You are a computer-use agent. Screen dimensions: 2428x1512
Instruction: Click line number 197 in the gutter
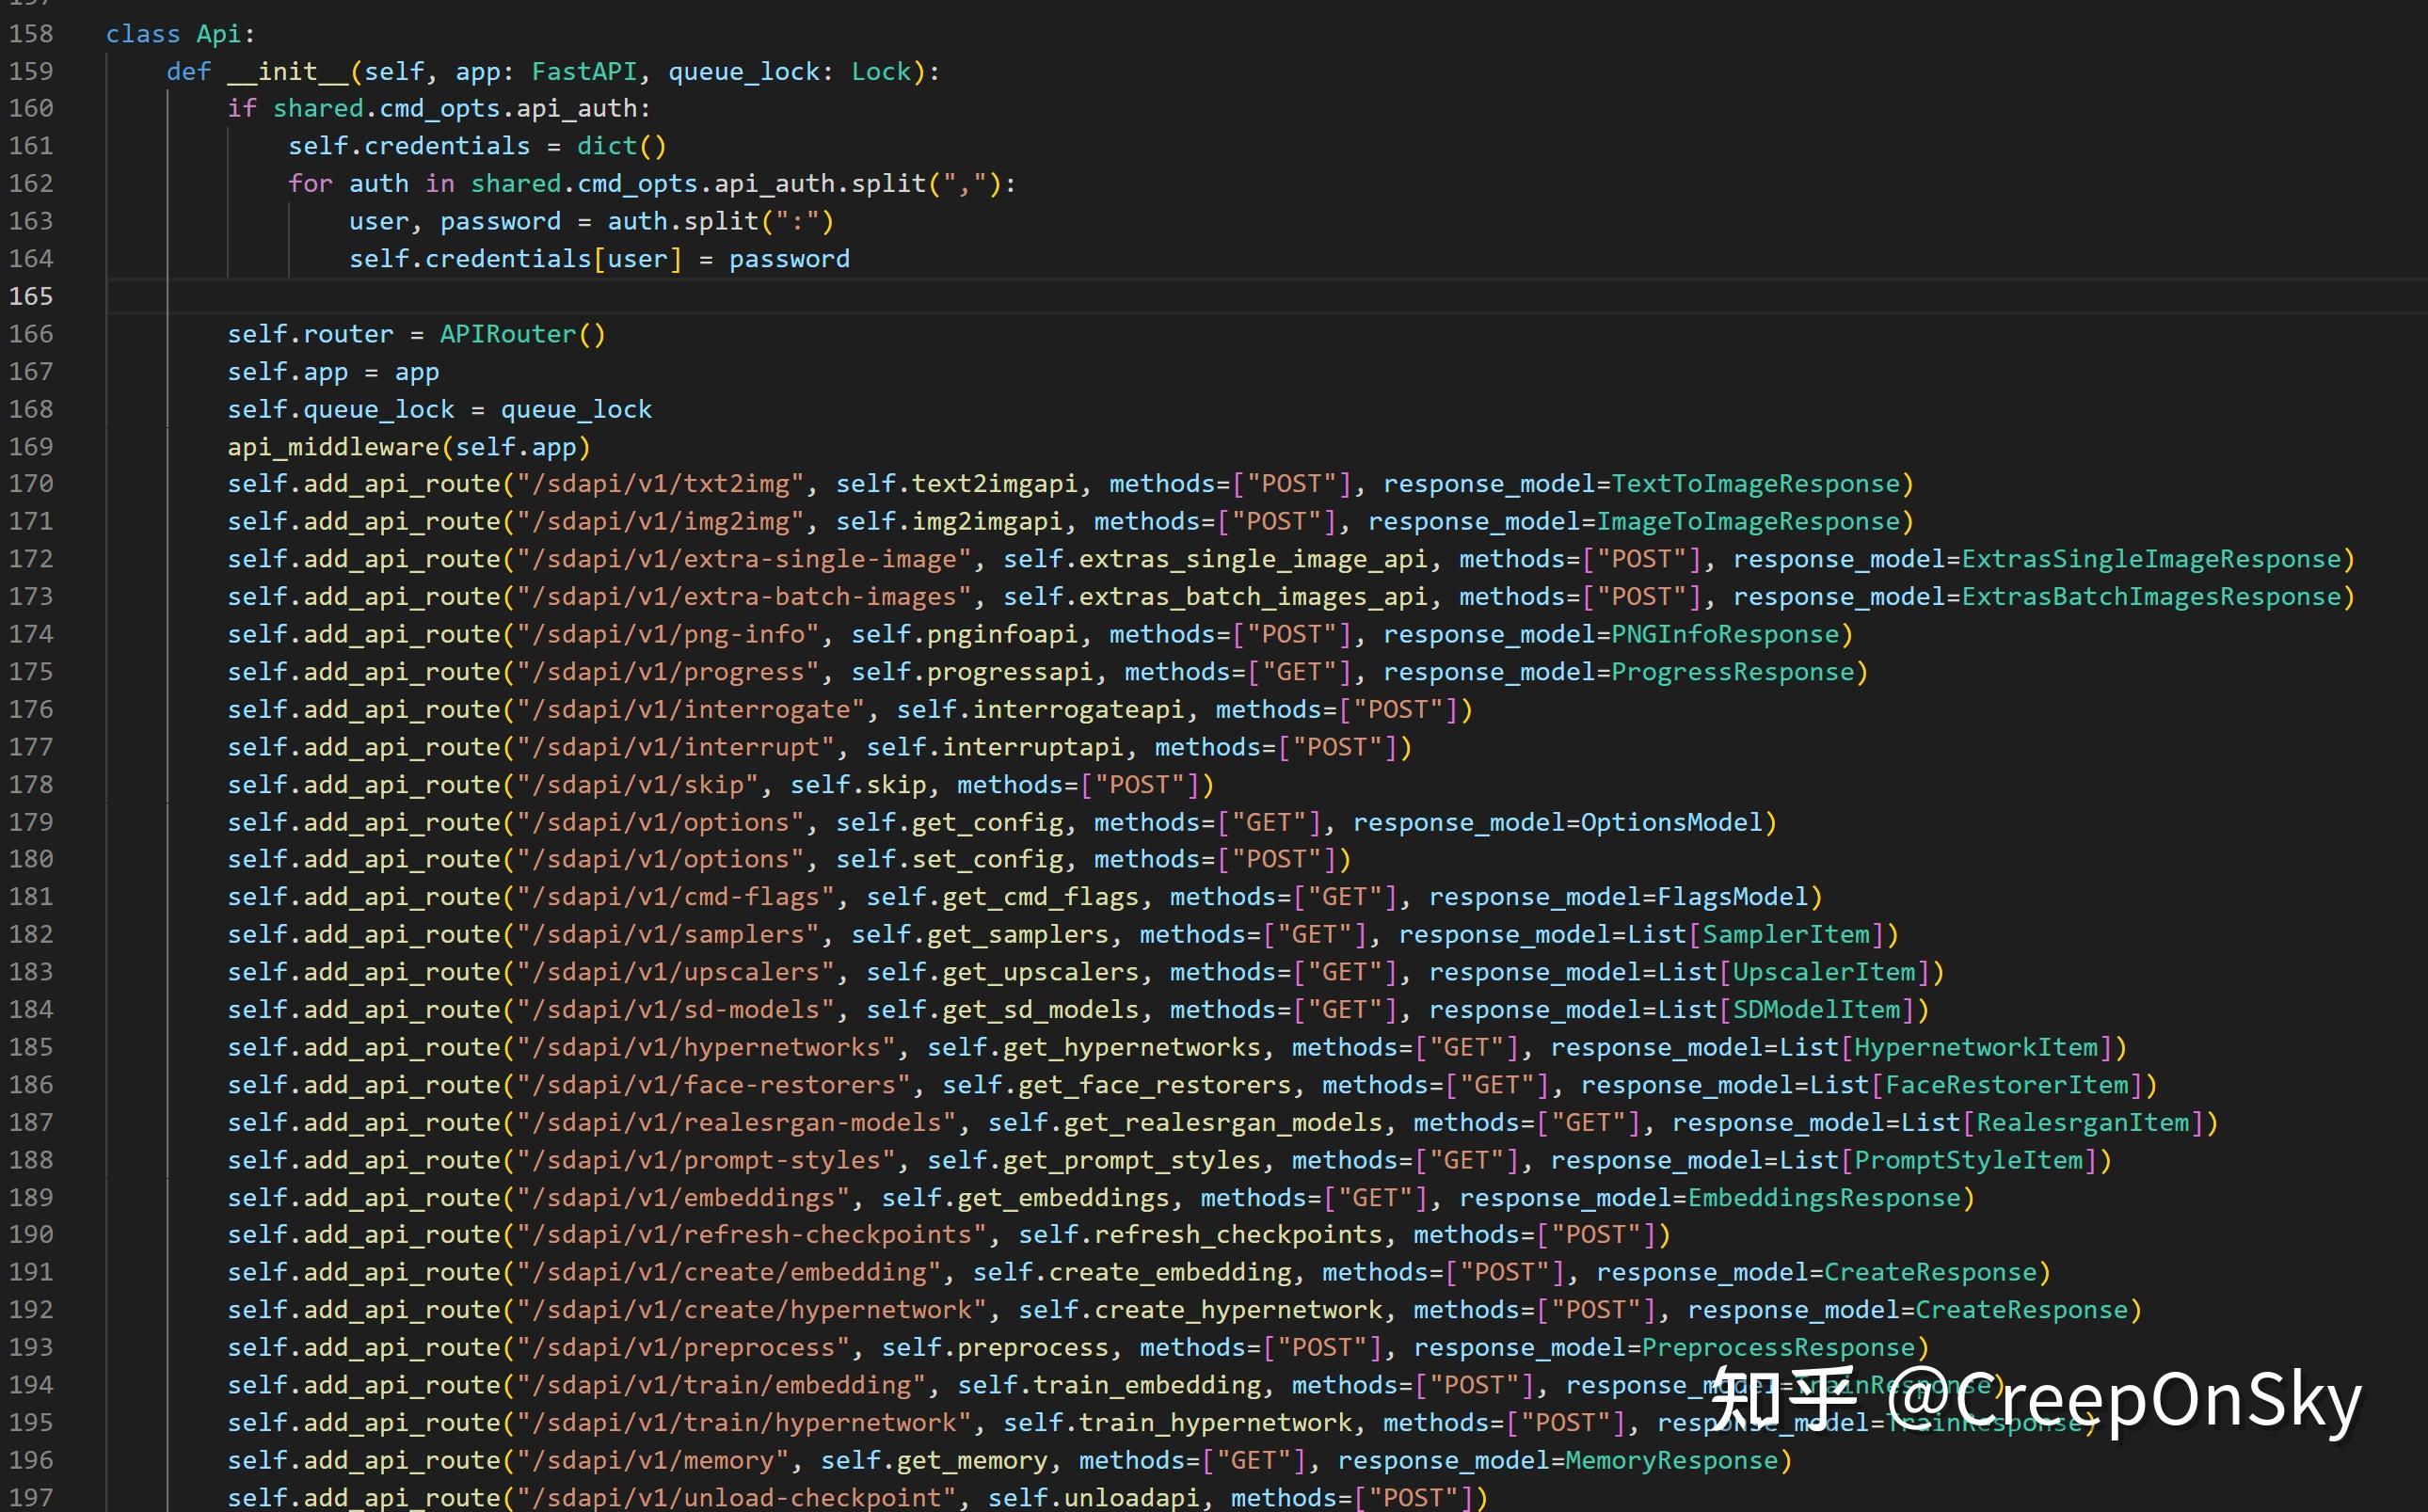pyautogui.click(x=31, y=1497)
